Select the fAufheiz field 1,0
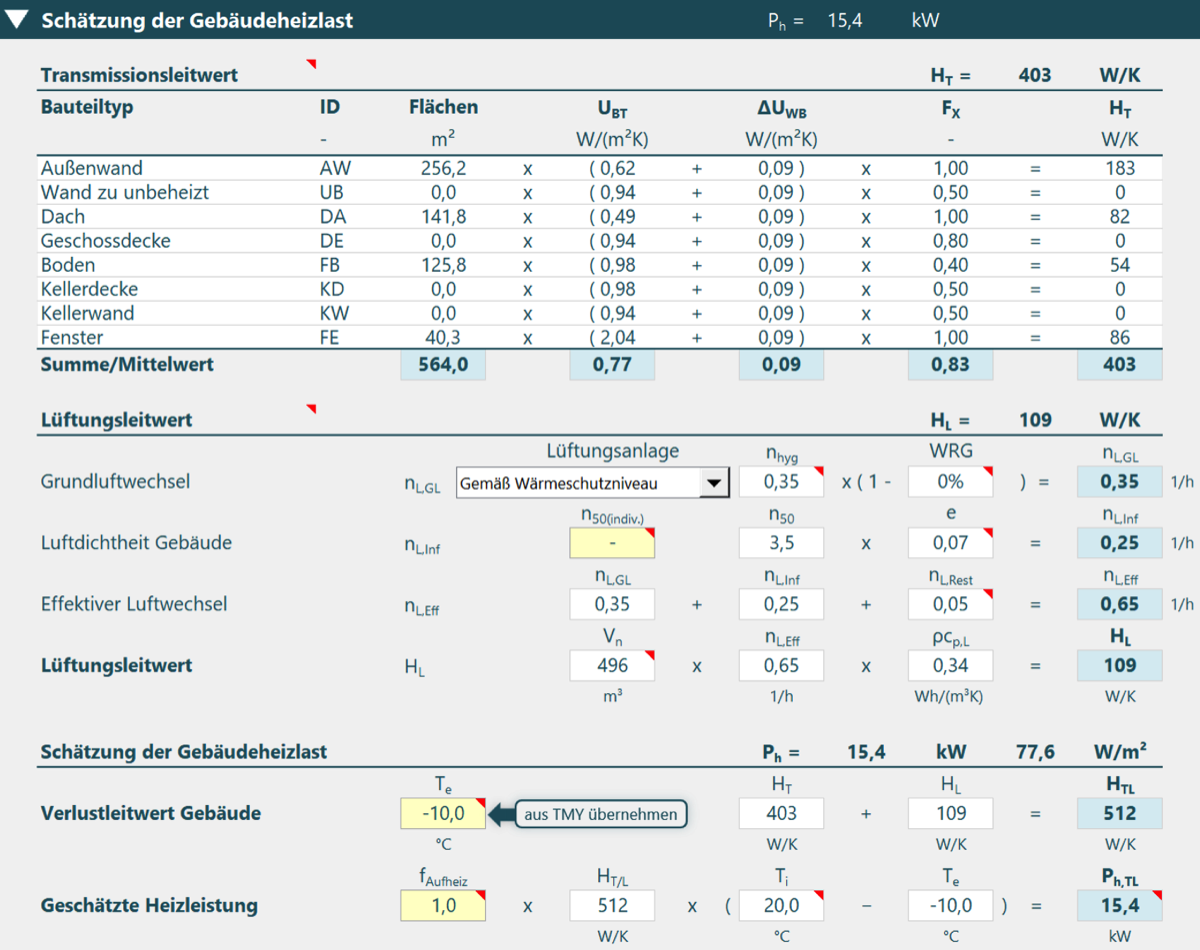Viewport: 1200px width, 950px height. pos(443,906)
